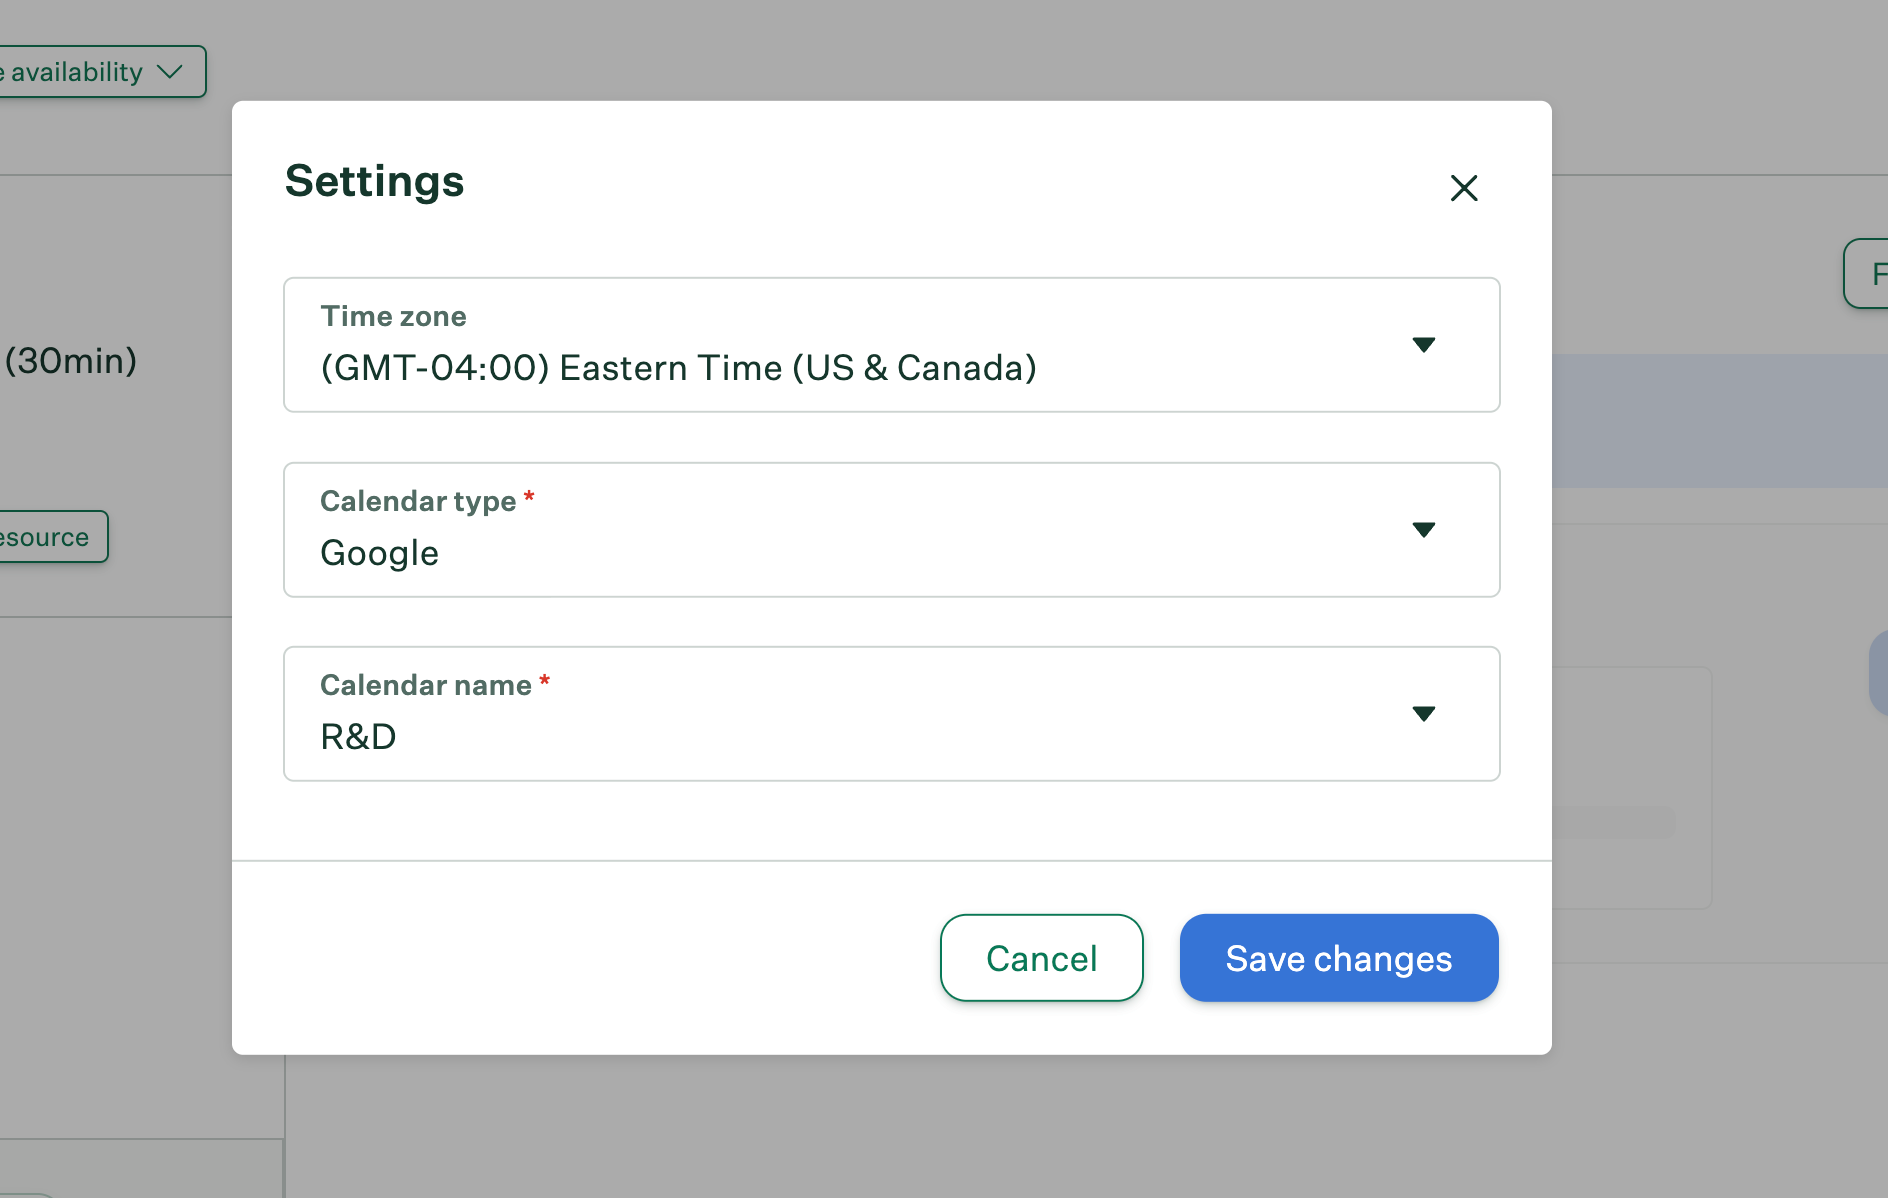Open the Time zone selector field
1888x1198 pixels.
click(x=892, y=345)
